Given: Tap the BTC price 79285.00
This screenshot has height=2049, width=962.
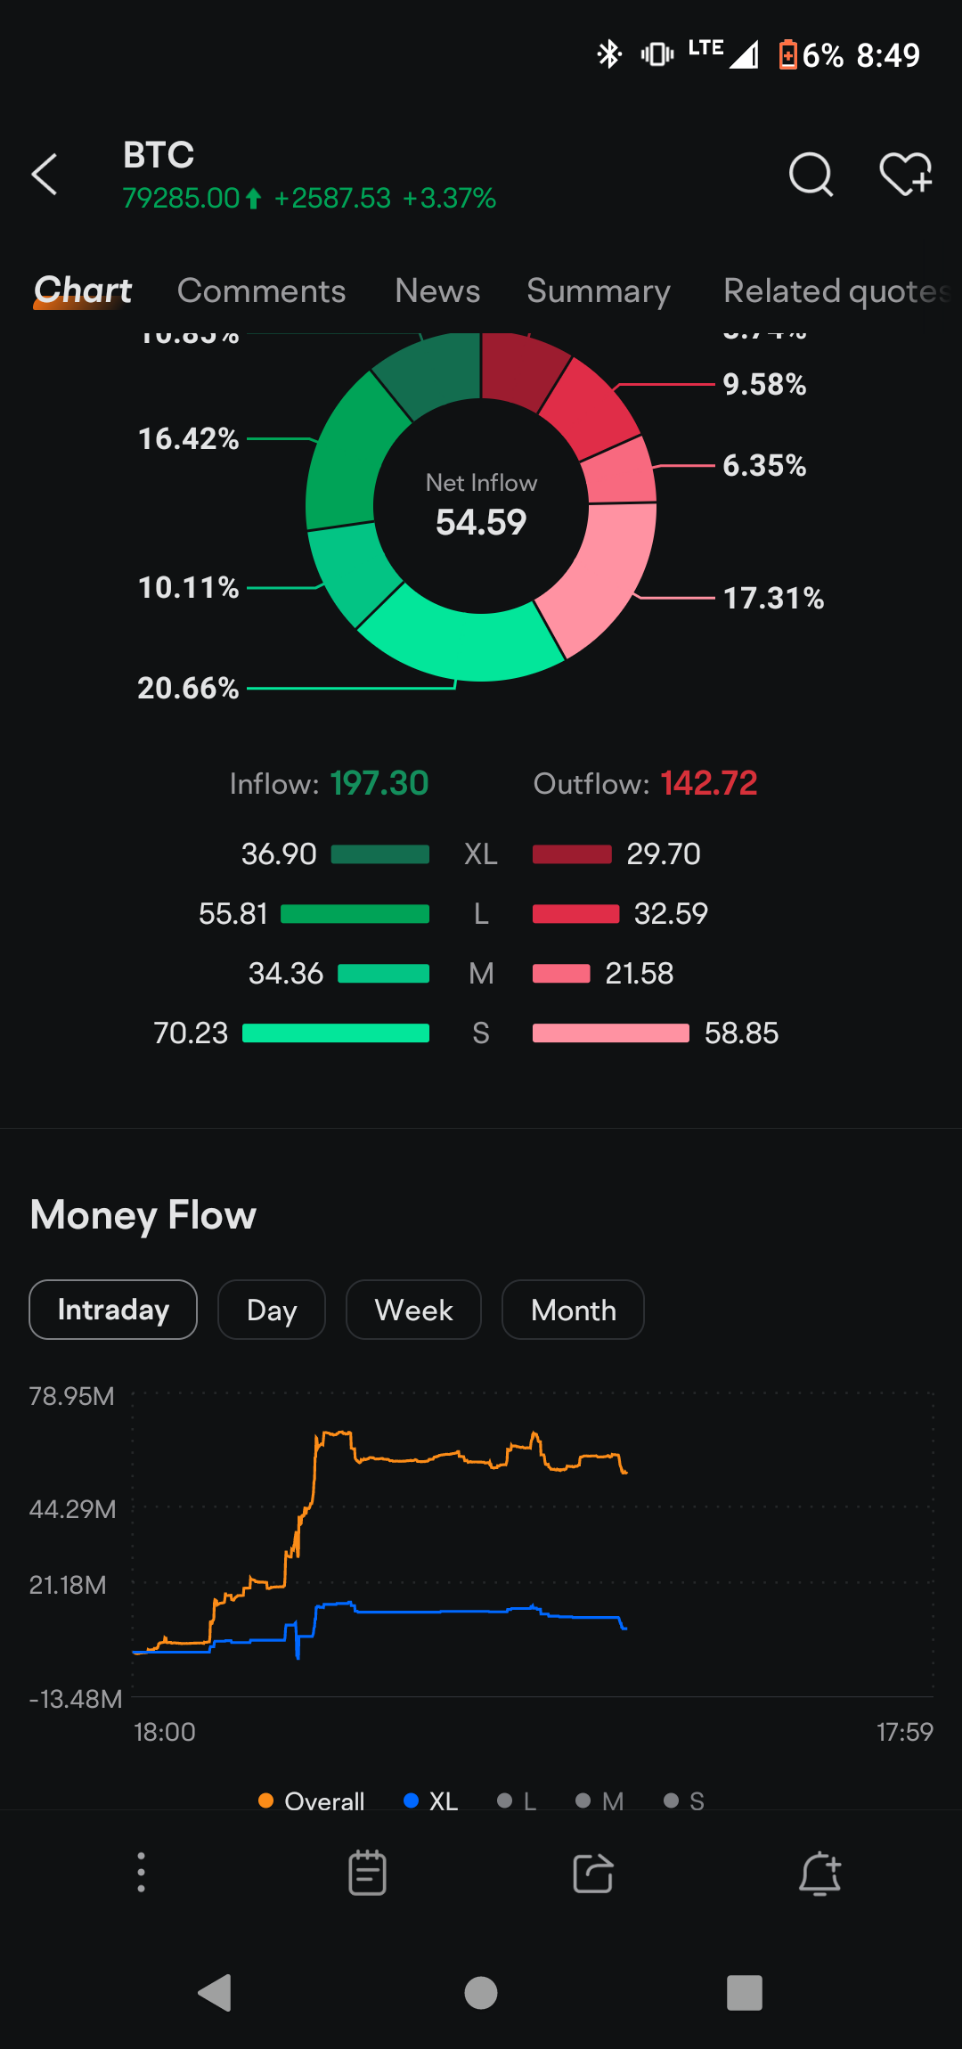Looking at the screenshot, I should point(181,198).
